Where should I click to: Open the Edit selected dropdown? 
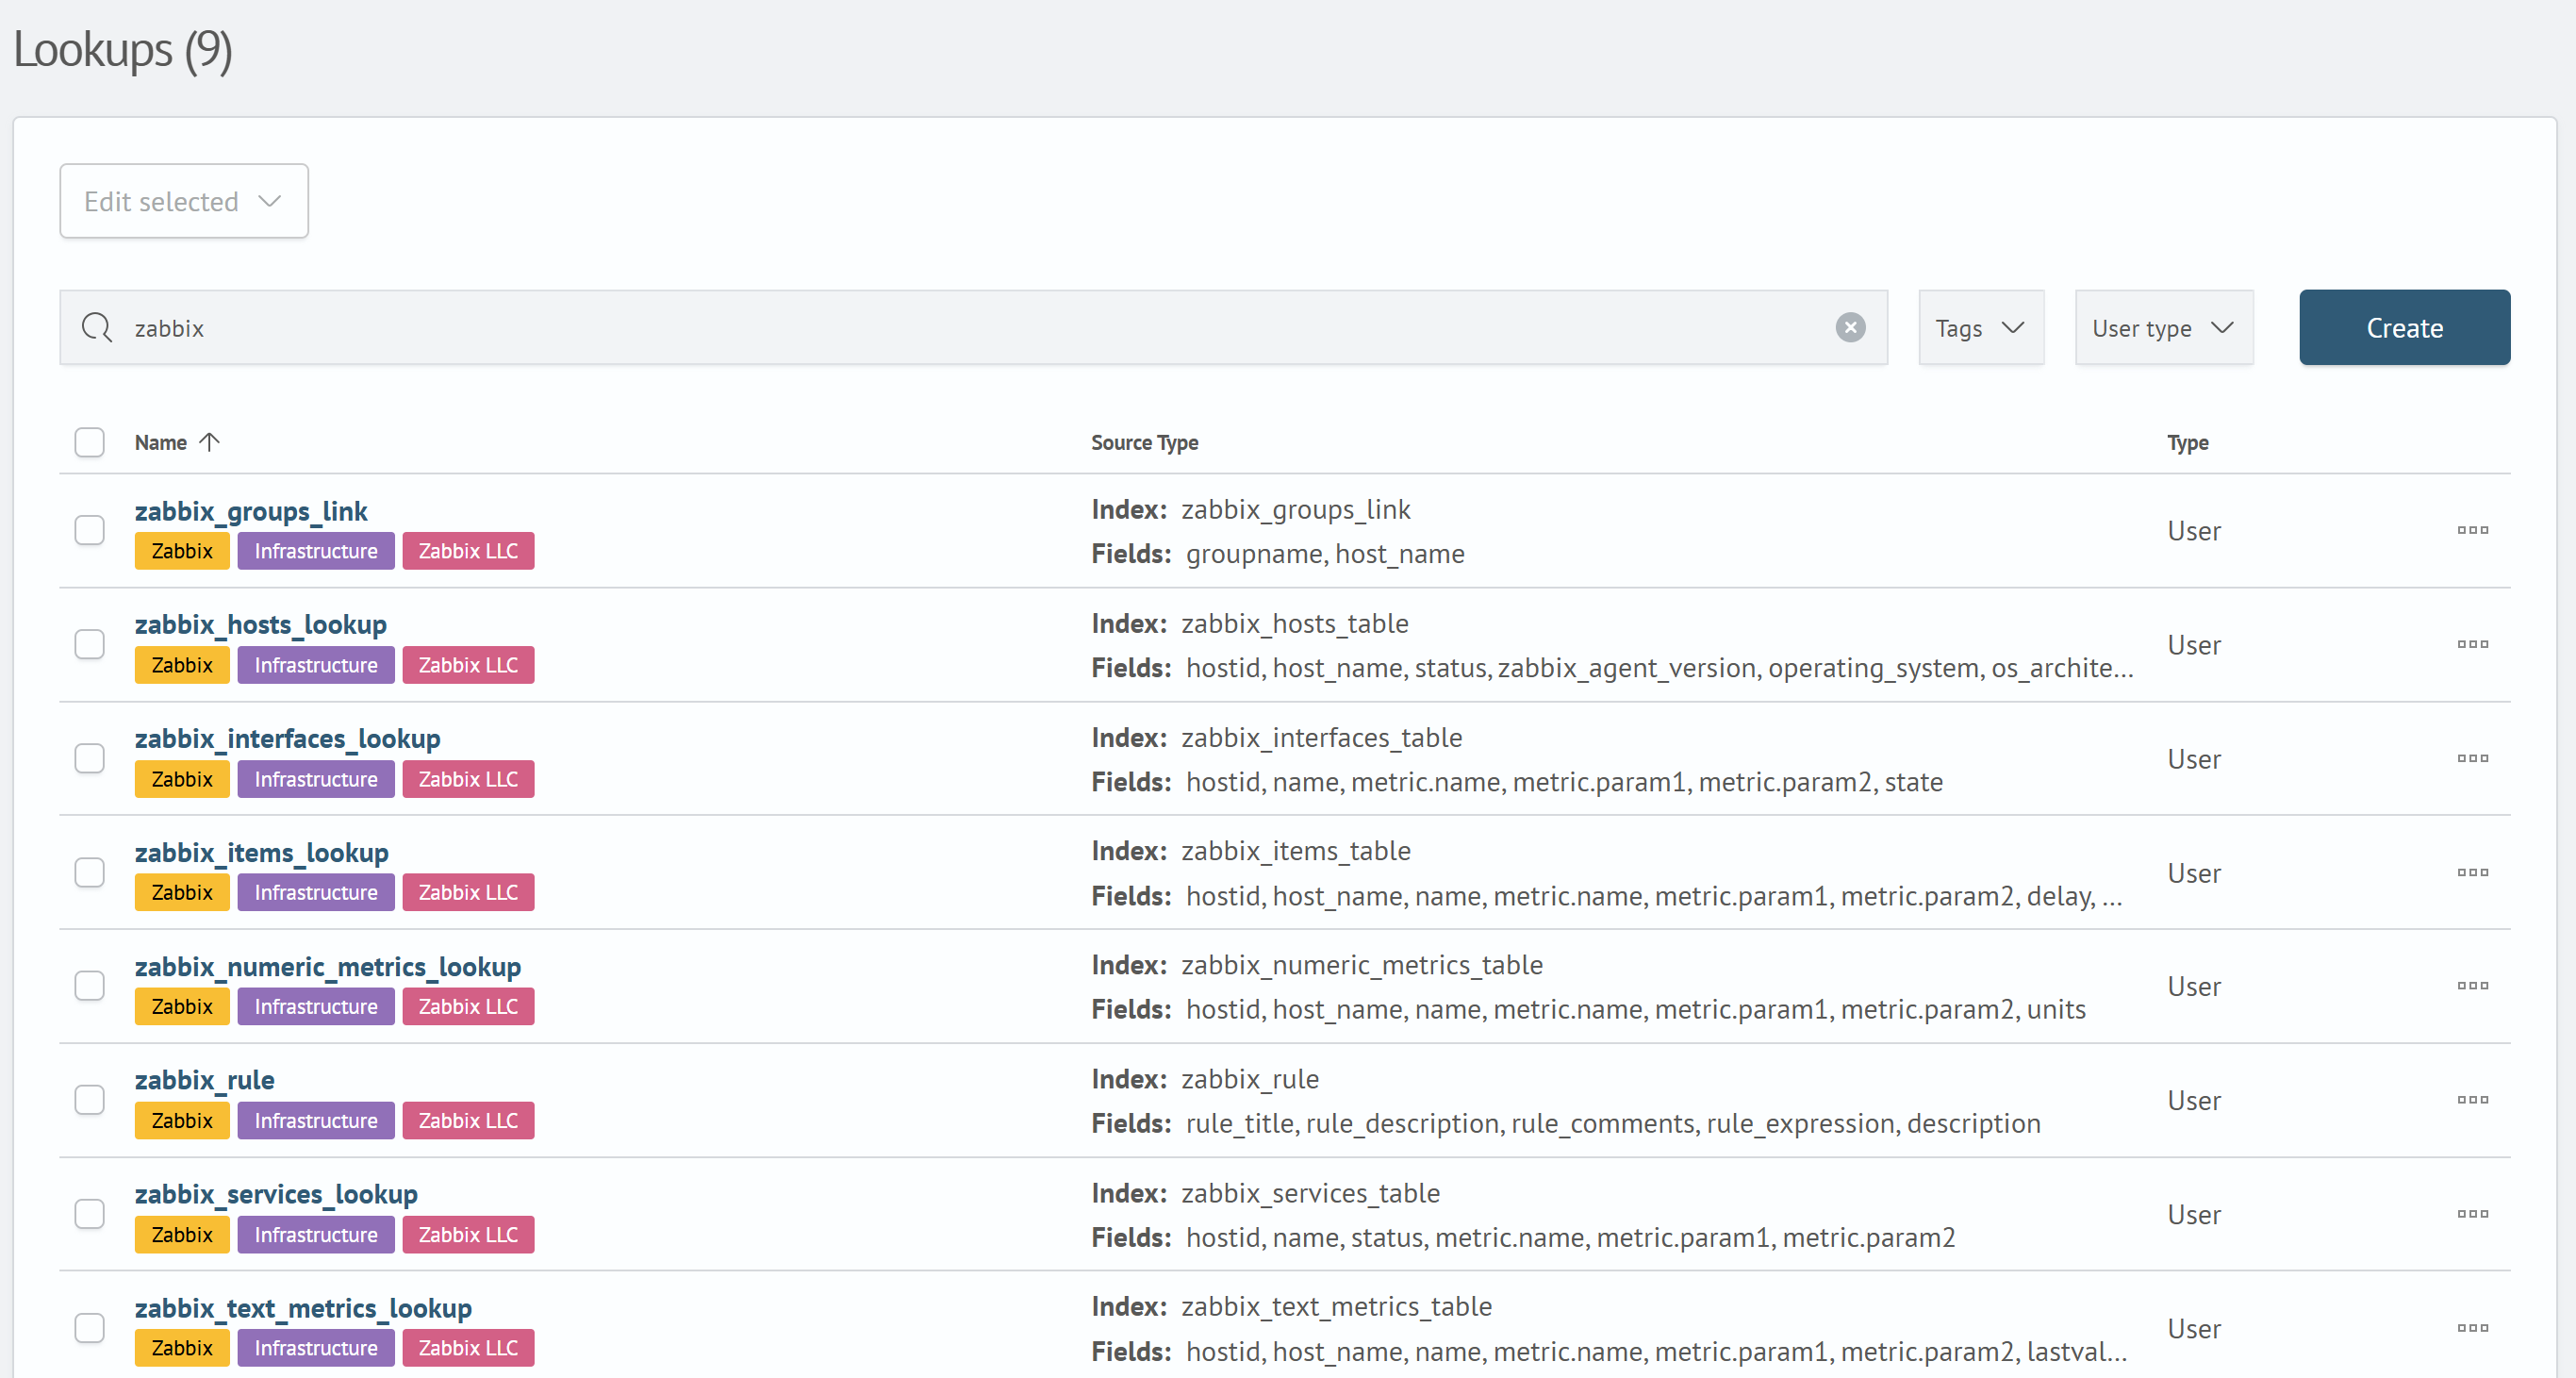pyautogui.click(x=183, y=200)
